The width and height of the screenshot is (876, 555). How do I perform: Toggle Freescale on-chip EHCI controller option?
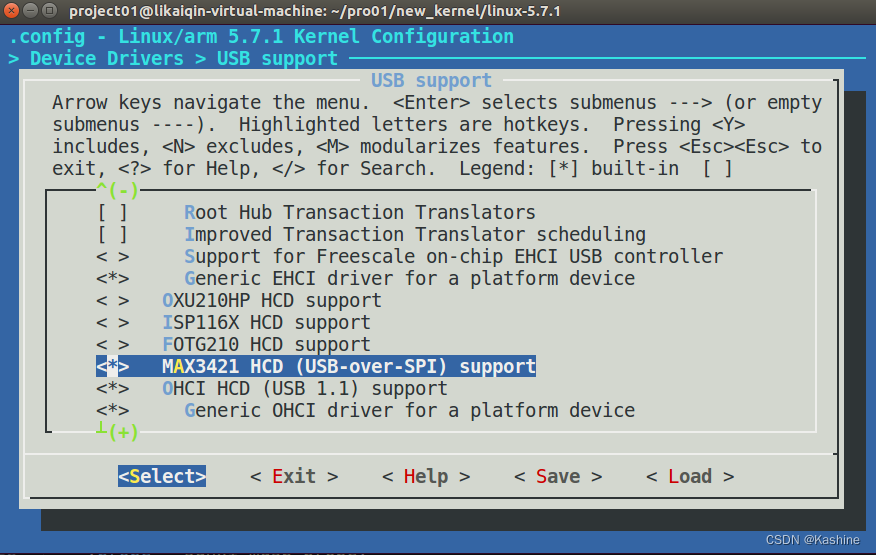point(112,256)
